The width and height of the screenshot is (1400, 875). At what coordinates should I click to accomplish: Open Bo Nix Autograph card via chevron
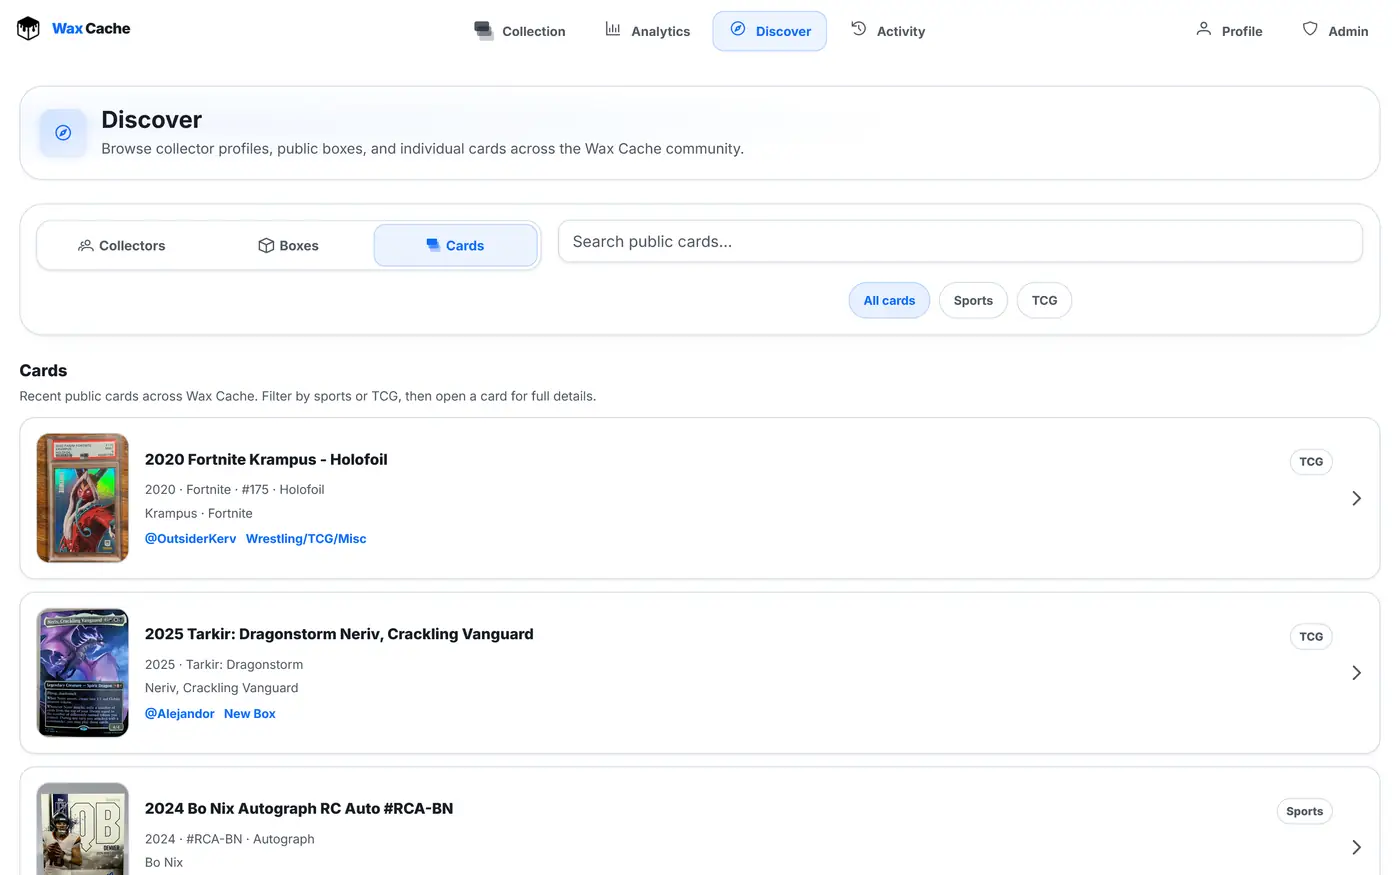click(1356, 847)
